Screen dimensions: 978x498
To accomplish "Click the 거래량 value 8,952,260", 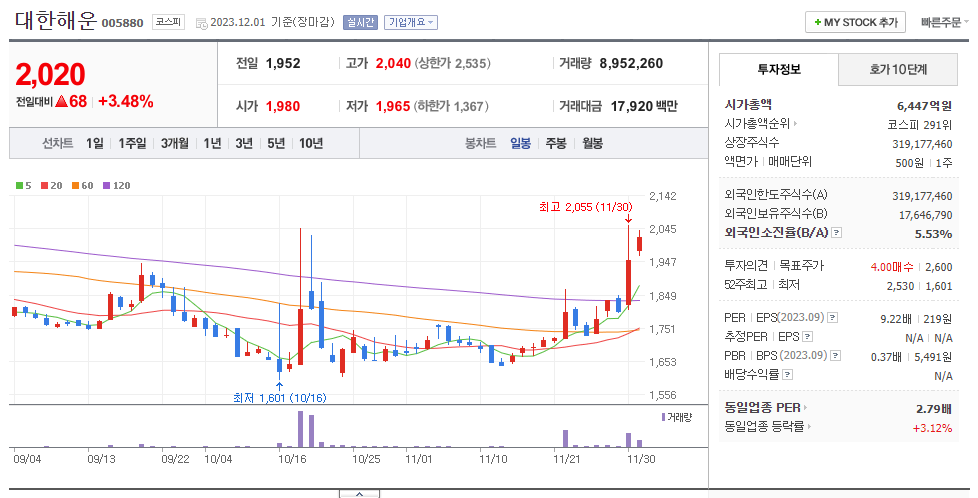I will 631,63.
